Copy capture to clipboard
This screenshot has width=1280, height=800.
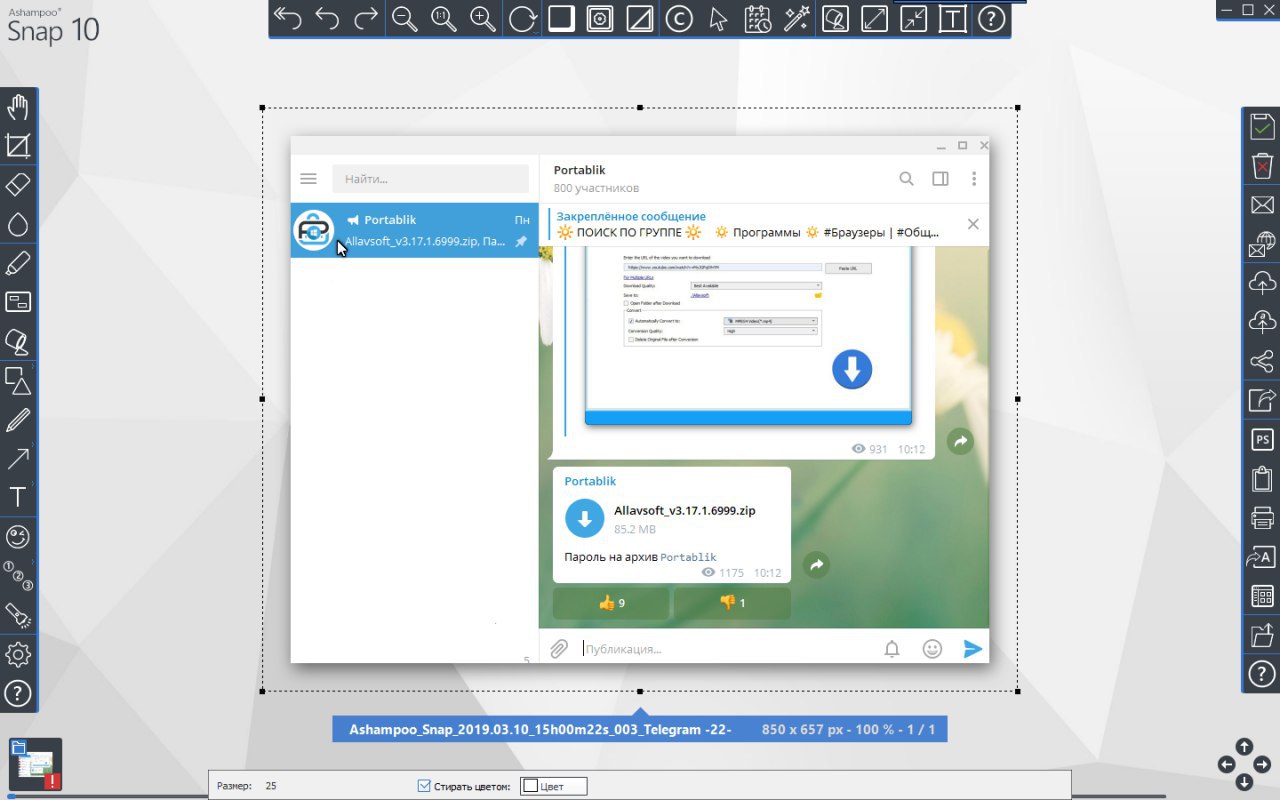(1262, 478)
